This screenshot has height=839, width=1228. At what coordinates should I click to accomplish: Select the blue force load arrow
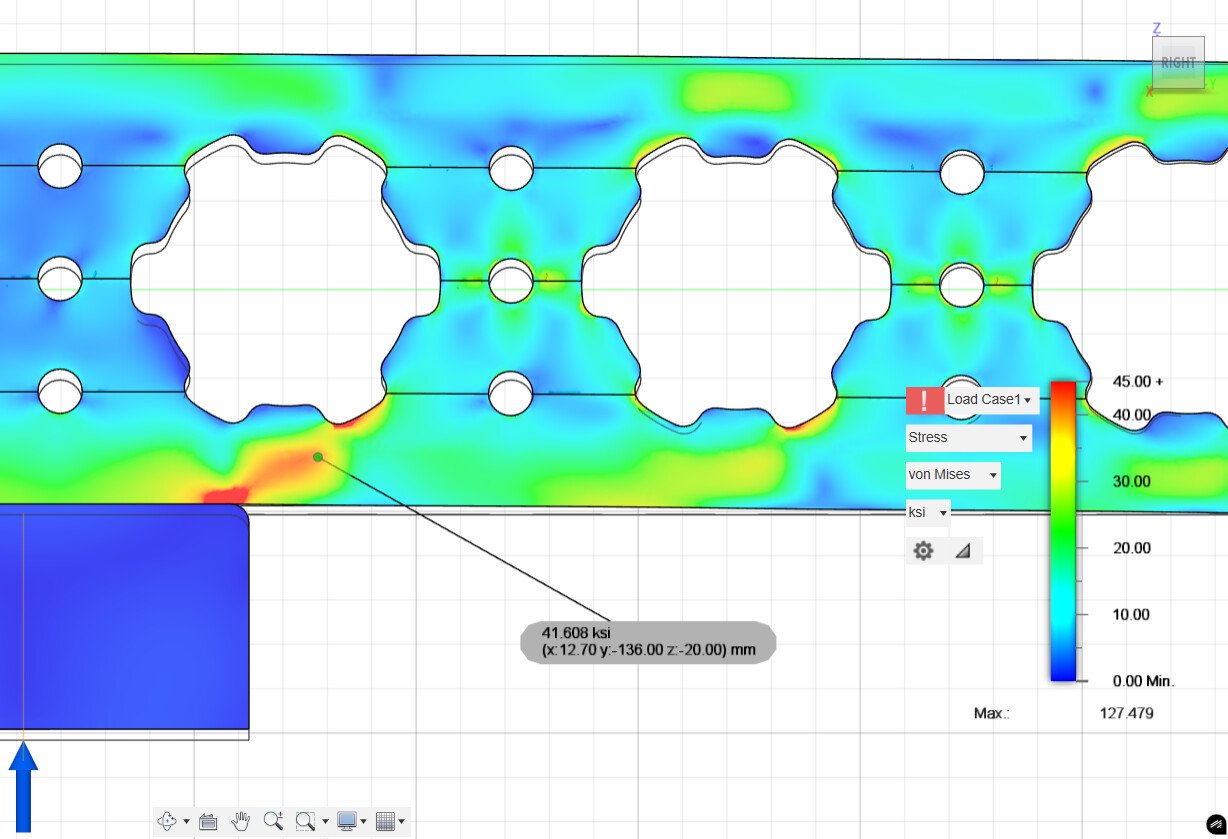click(23, 786)
